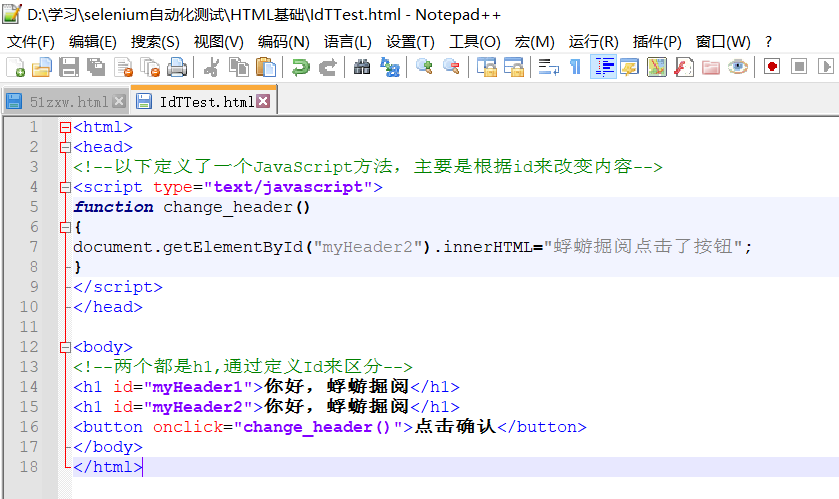Toggle synchronize horizontal scrolling icon
This screenshot has width=839, height=499.
coord(514,67)
